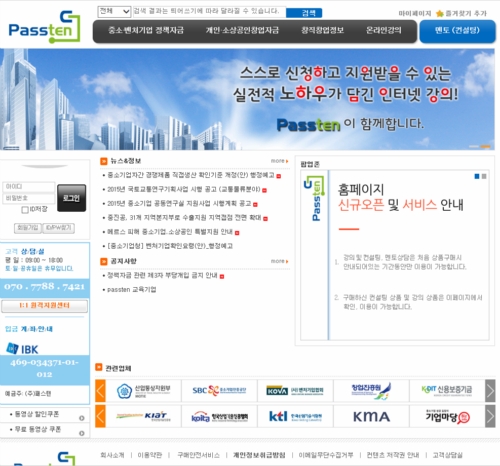Open 2015년 국토교통연구기획사업 시행 공고 item
The width and height of the screenshot is (500, 466).
(184, 189)
